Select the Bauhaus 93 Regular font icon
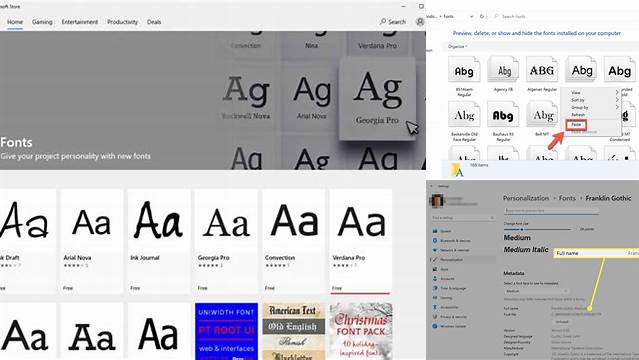 [x=503, y=116]
